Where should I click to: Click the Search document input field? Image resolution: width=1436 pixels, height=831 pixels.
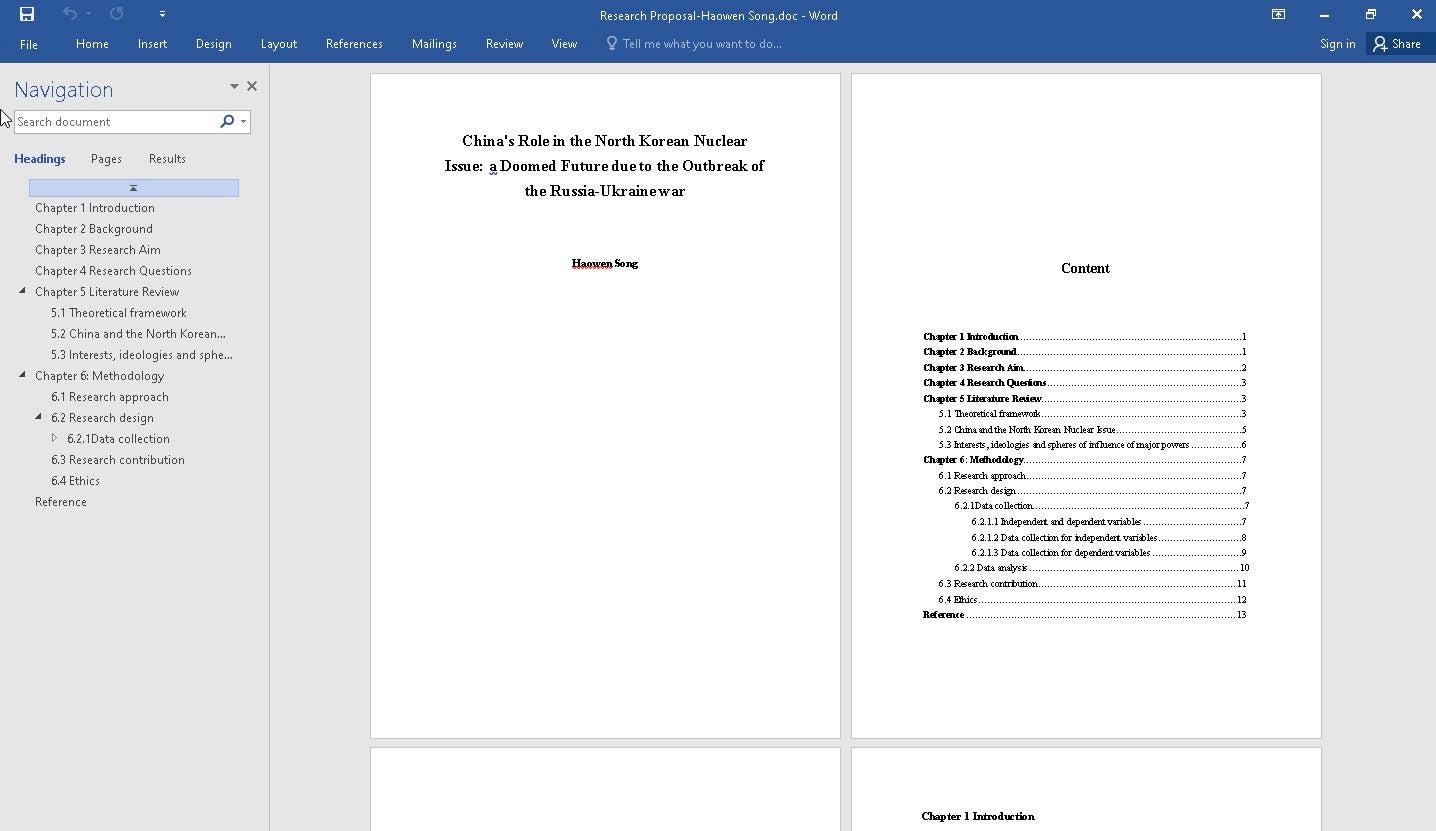[x=115, y=122]
